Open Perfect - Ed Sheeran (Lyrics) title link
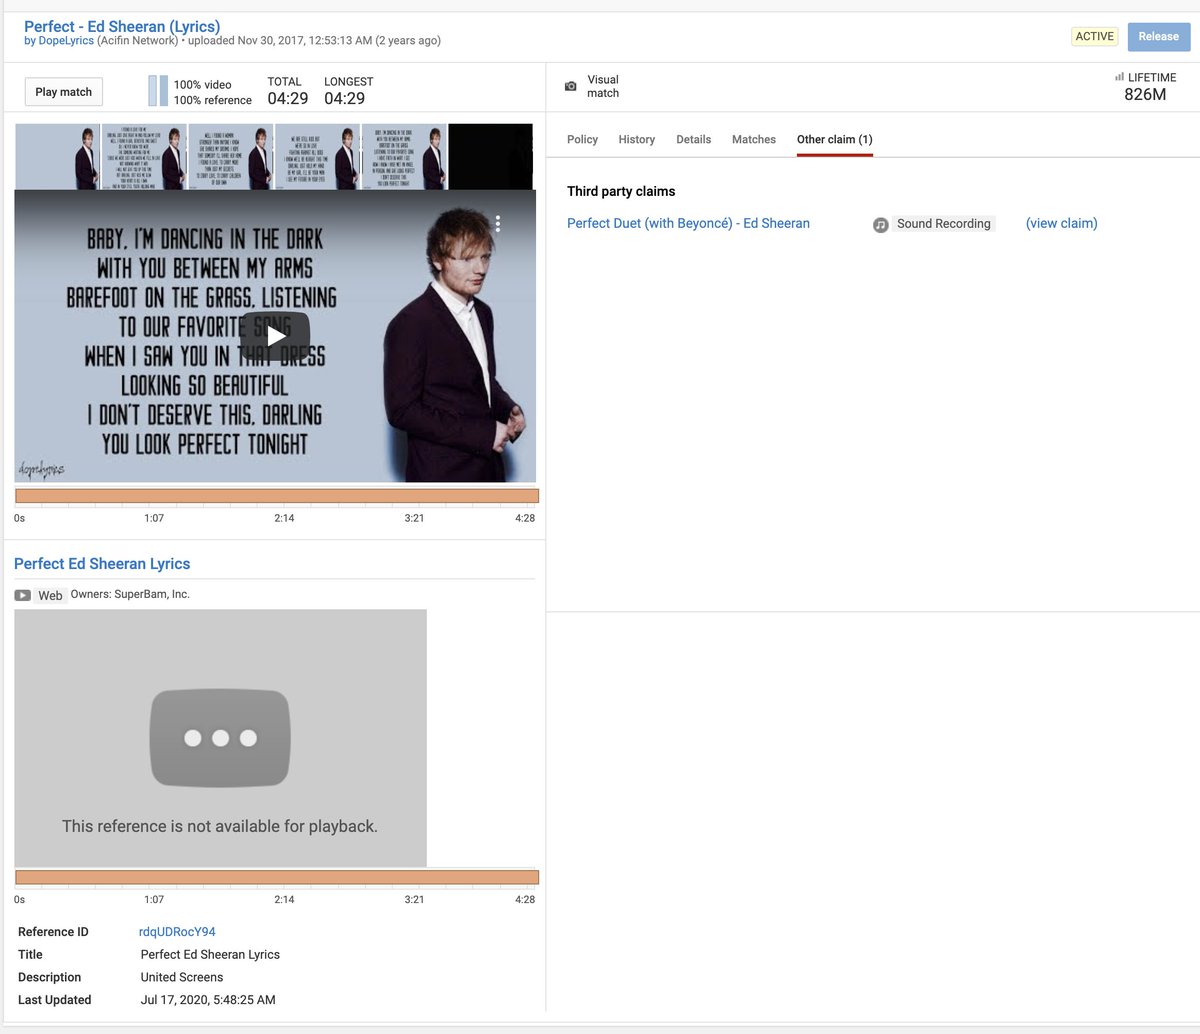The image size is (1200, 1034). click(122, 26)
